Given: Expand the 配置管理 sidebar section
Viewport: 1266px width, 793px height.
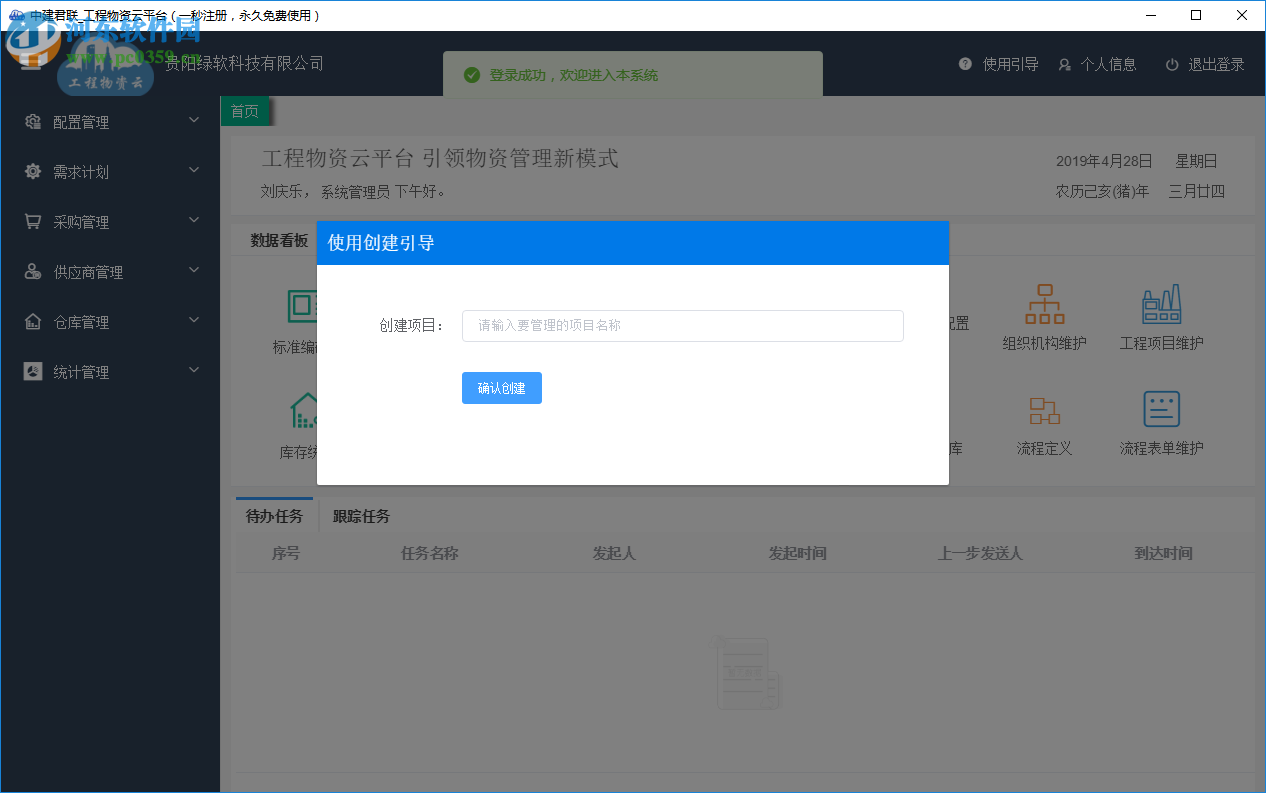Looking at the screenshot, I should tap(194, 119).
